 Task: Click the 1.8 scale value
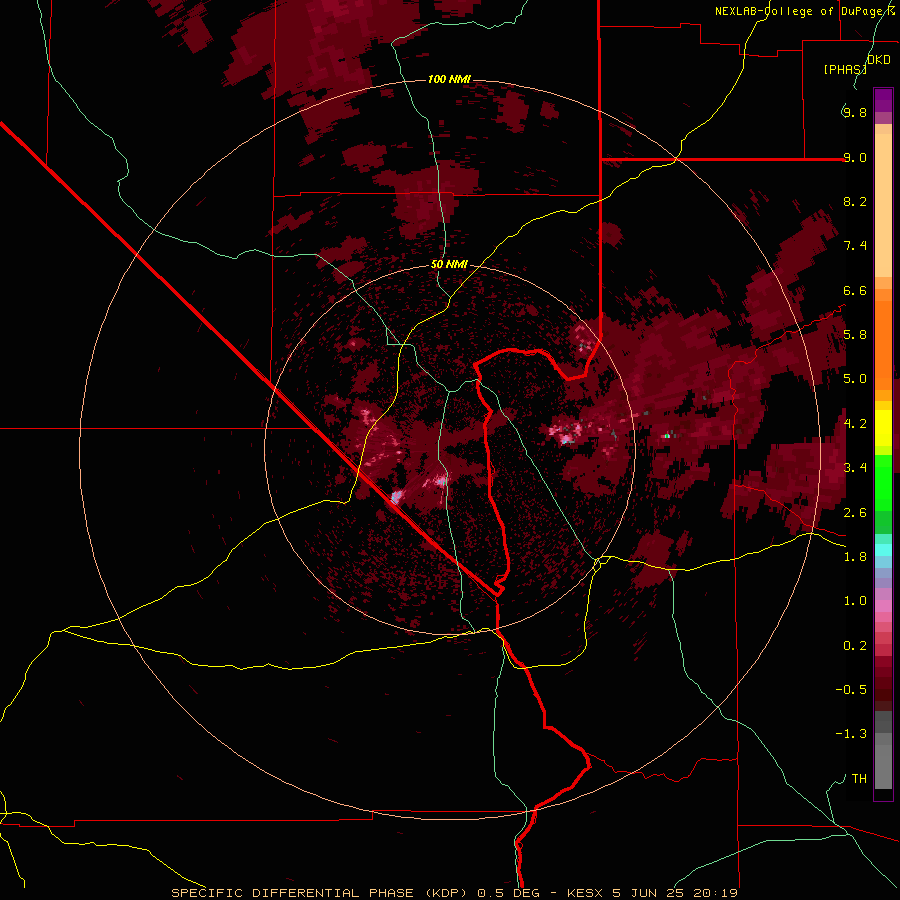pos(854,557)
